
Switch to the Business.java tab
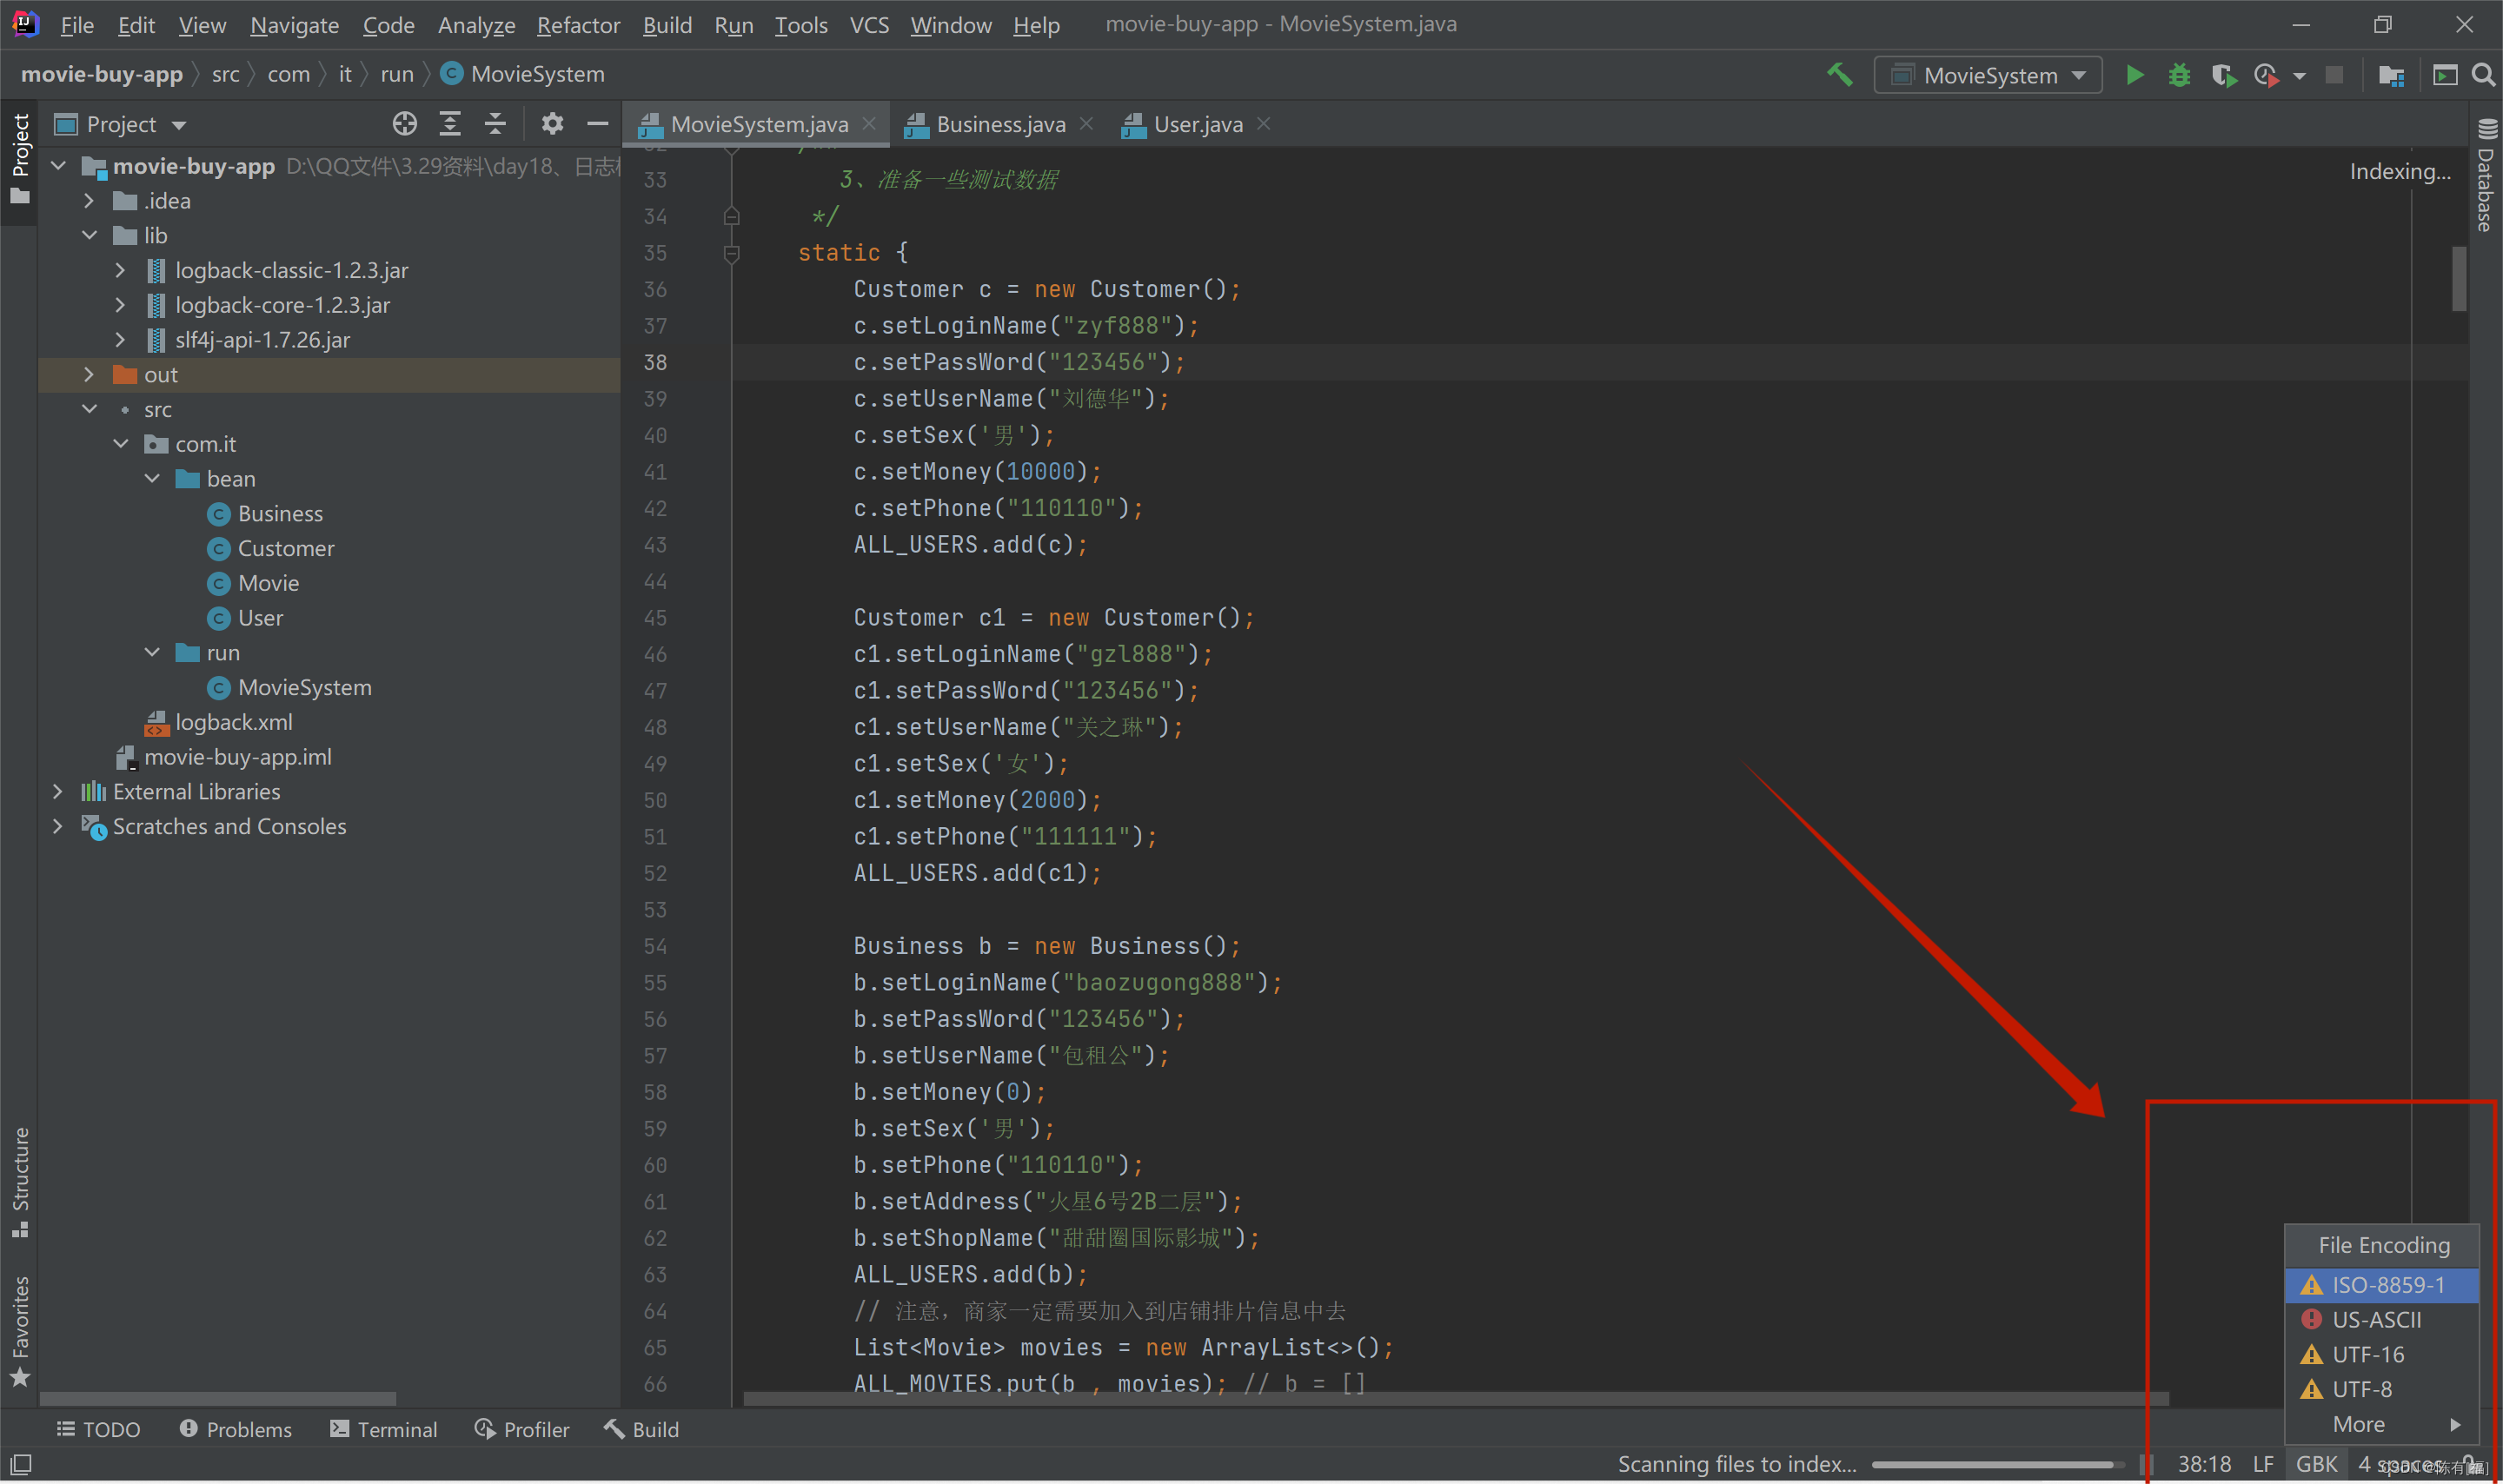coord(999,124)
